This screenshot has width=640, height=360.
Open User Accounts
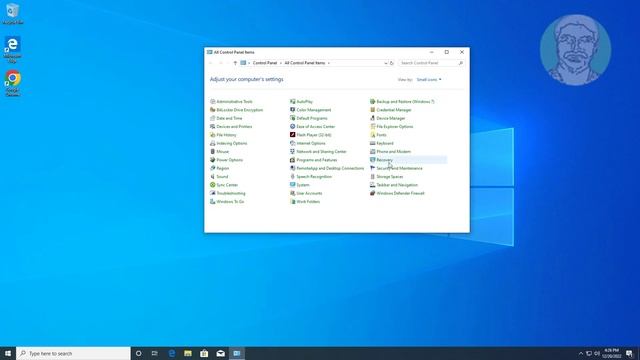(306, 193)
